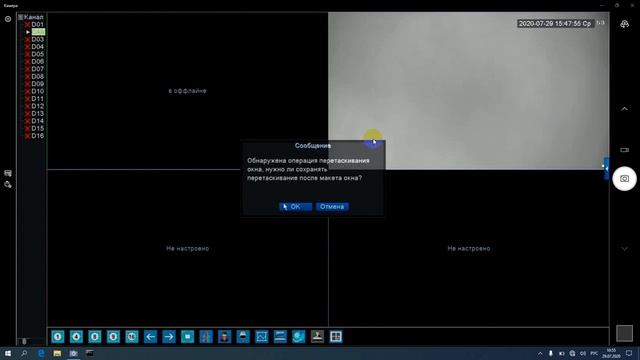Click the upper of the two bottom left sidebar icons
Image resolution: width=640 pixels, height=360 pixels.
point(8,173)
